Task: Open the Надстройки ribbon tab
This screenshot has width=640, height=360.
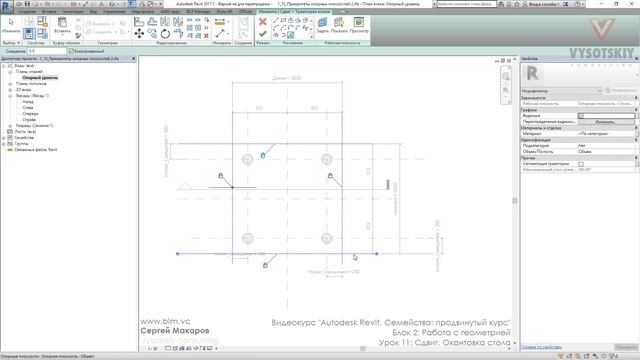Action: click(x=143, y=11)
